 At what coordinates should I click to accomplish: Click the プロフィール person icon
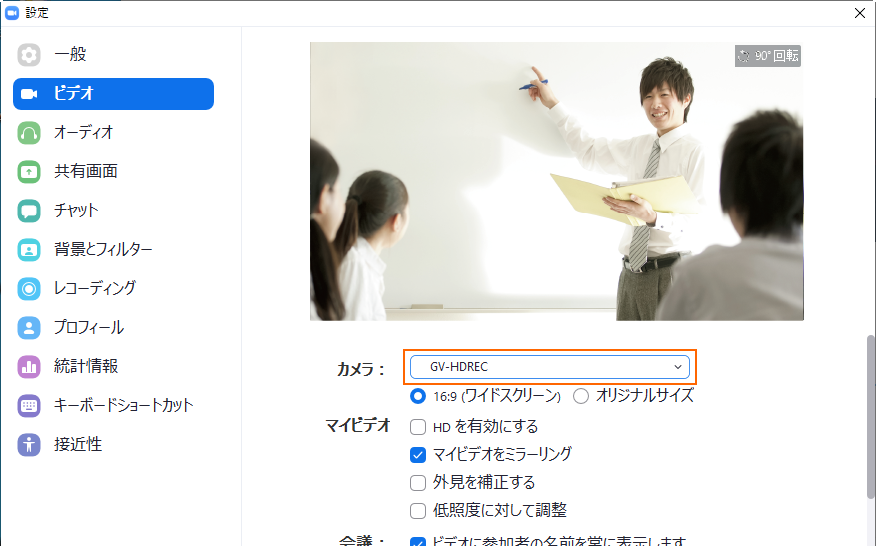28,327
